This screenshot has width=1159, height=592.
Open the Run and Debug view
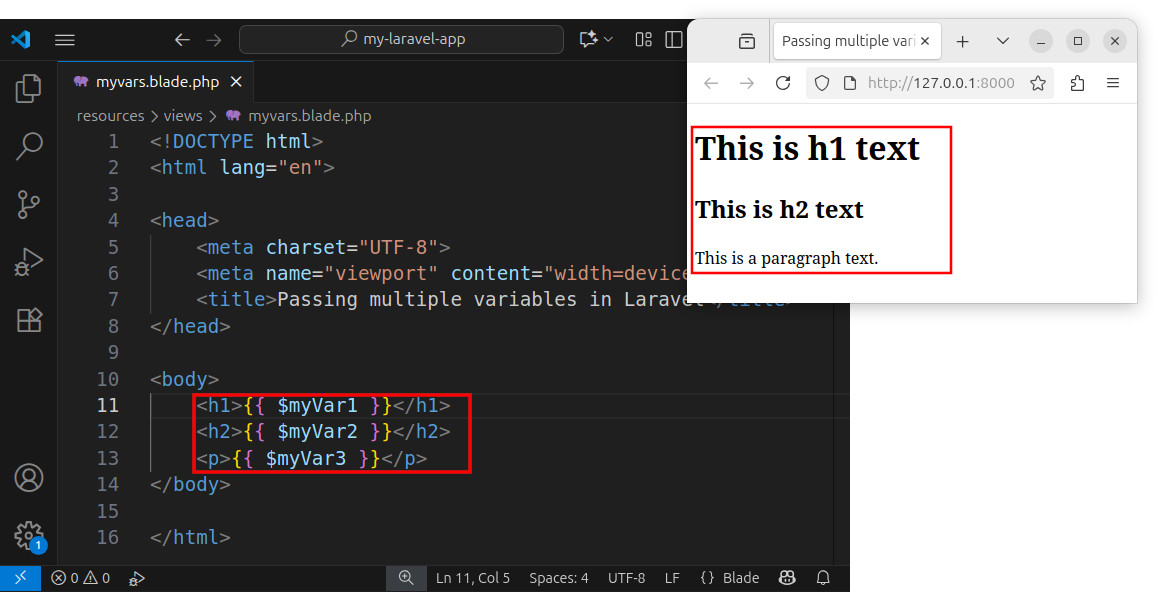tap(29, 262)
